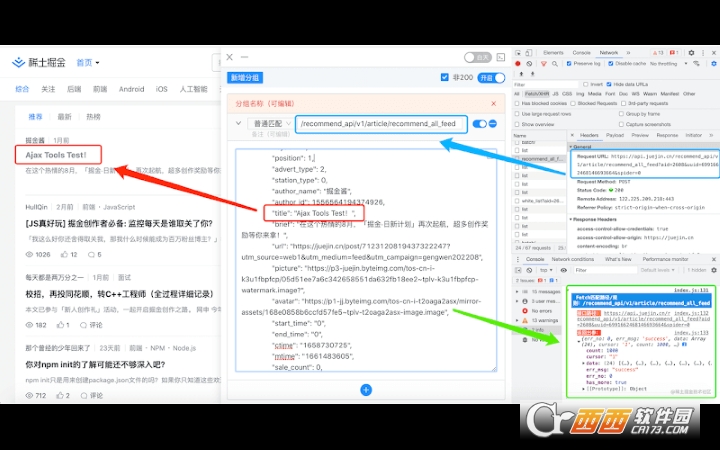Open the Preview tab

(x=640, y=135)
